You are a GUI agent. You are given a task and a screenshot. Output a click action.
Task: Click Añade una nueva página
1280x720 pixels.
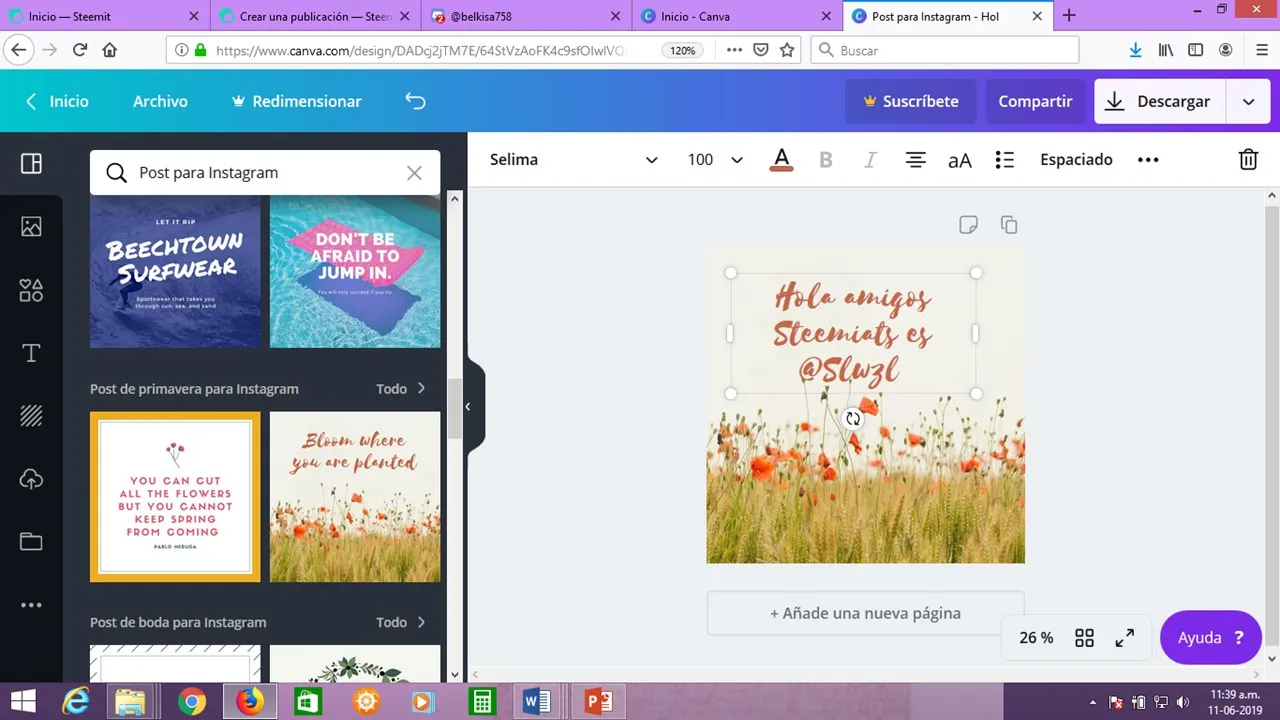click(x=865, y=613)
